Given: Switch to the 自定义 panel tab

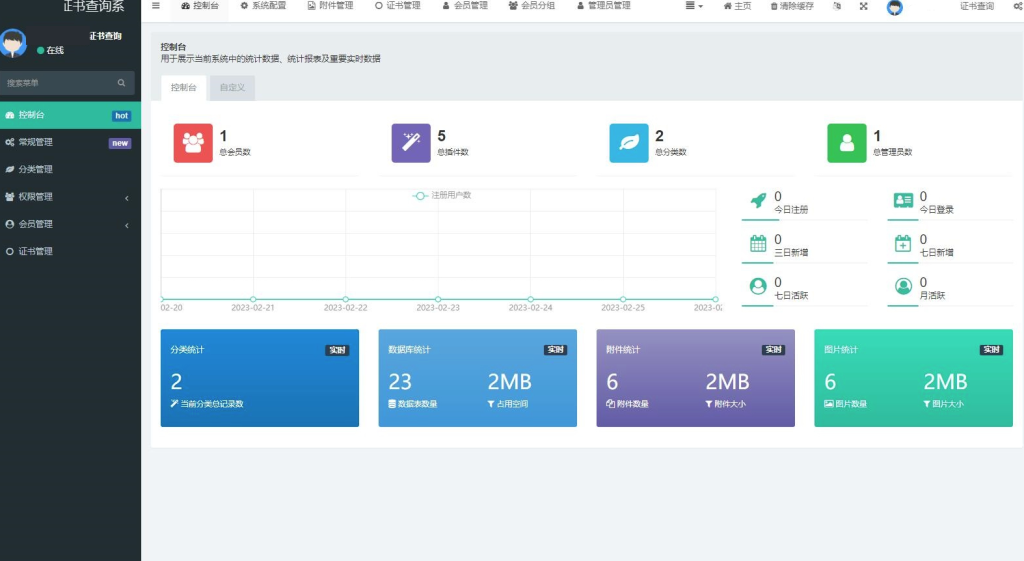Looking at the screenshot, I should pos(232,88).
